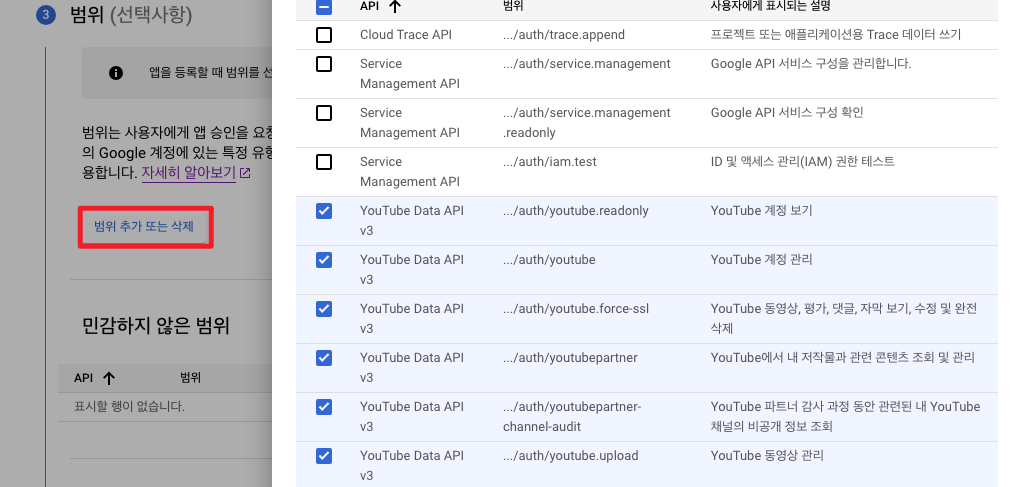Click the 범위 column header in panel
The width and height of the screenshot is (1020, 487).
513,6
